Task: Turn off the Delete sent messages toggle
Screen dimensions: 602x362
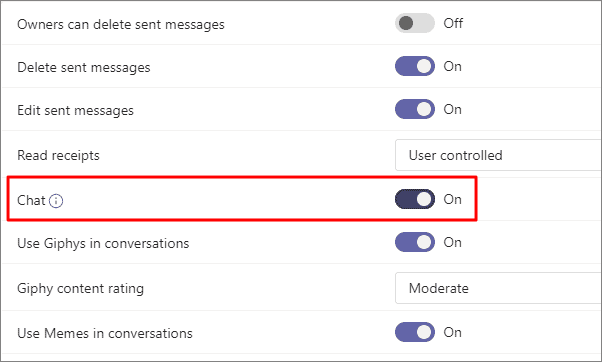Action: point(415,66)
